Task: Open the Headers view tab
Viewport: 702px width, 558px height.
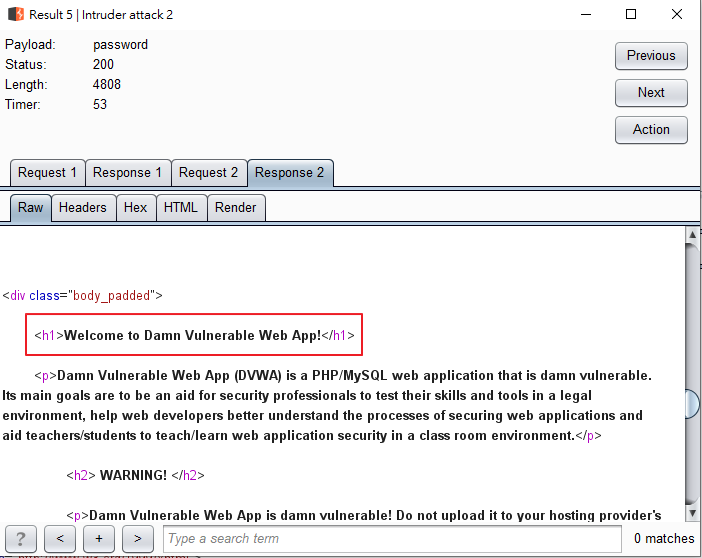Action: point(83,208)
